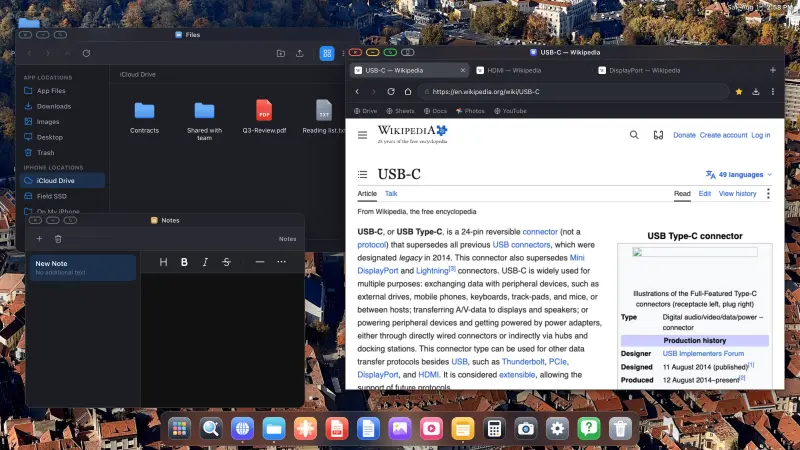800x450 pixels.
Task: Open the Talk tab of the article
Action: (391, 193)
